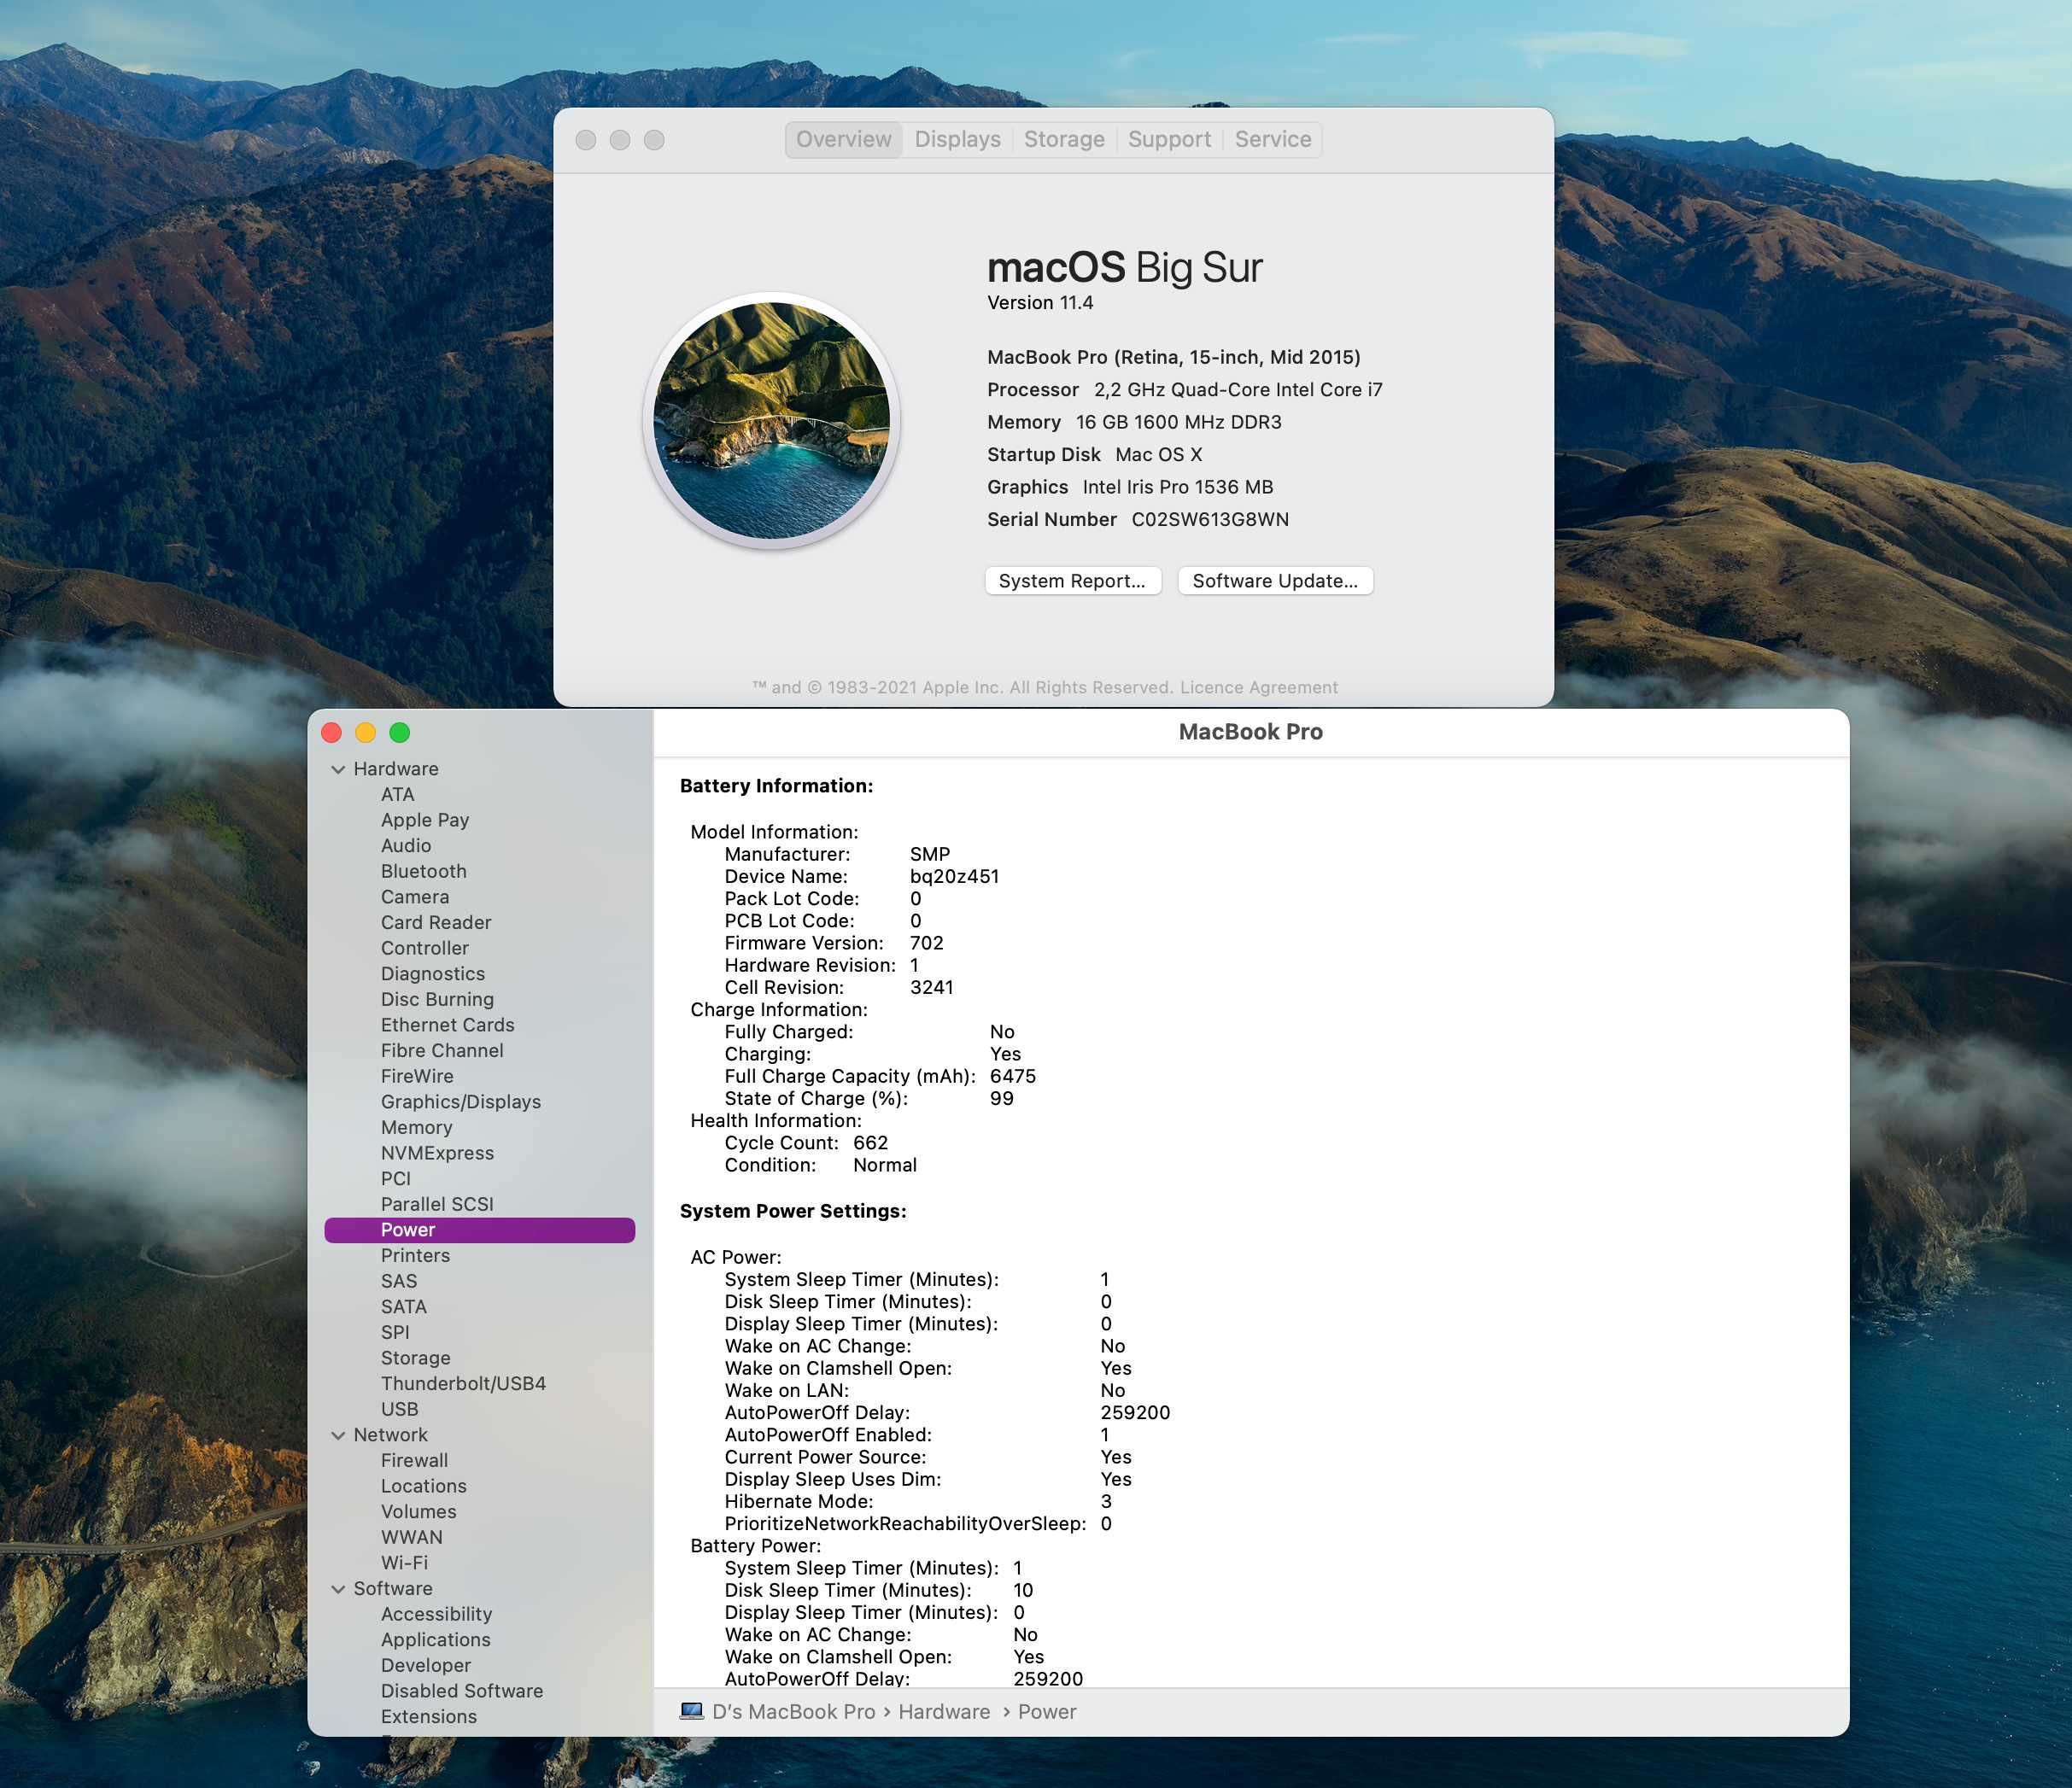This screenshot has height=1788, width=2072.
Task: Collapse the Software section chevron
Action: tap(338, 1589)
